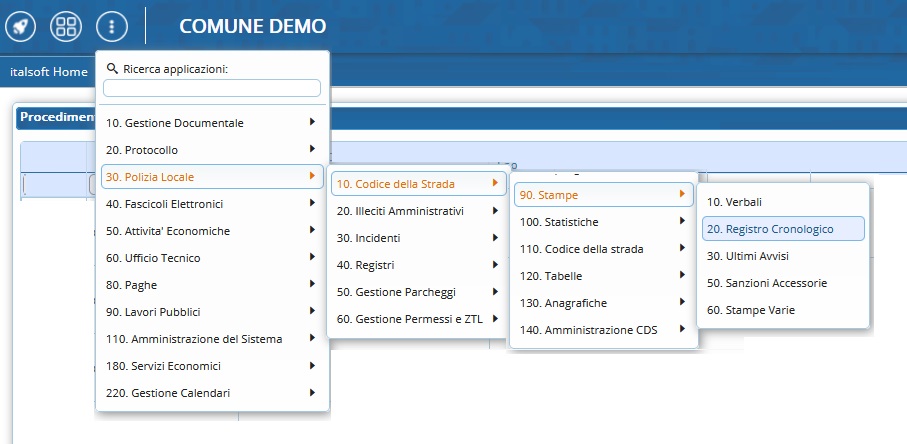Click the three-dots menu icon

pyautogui.click(x=112, y=26)
